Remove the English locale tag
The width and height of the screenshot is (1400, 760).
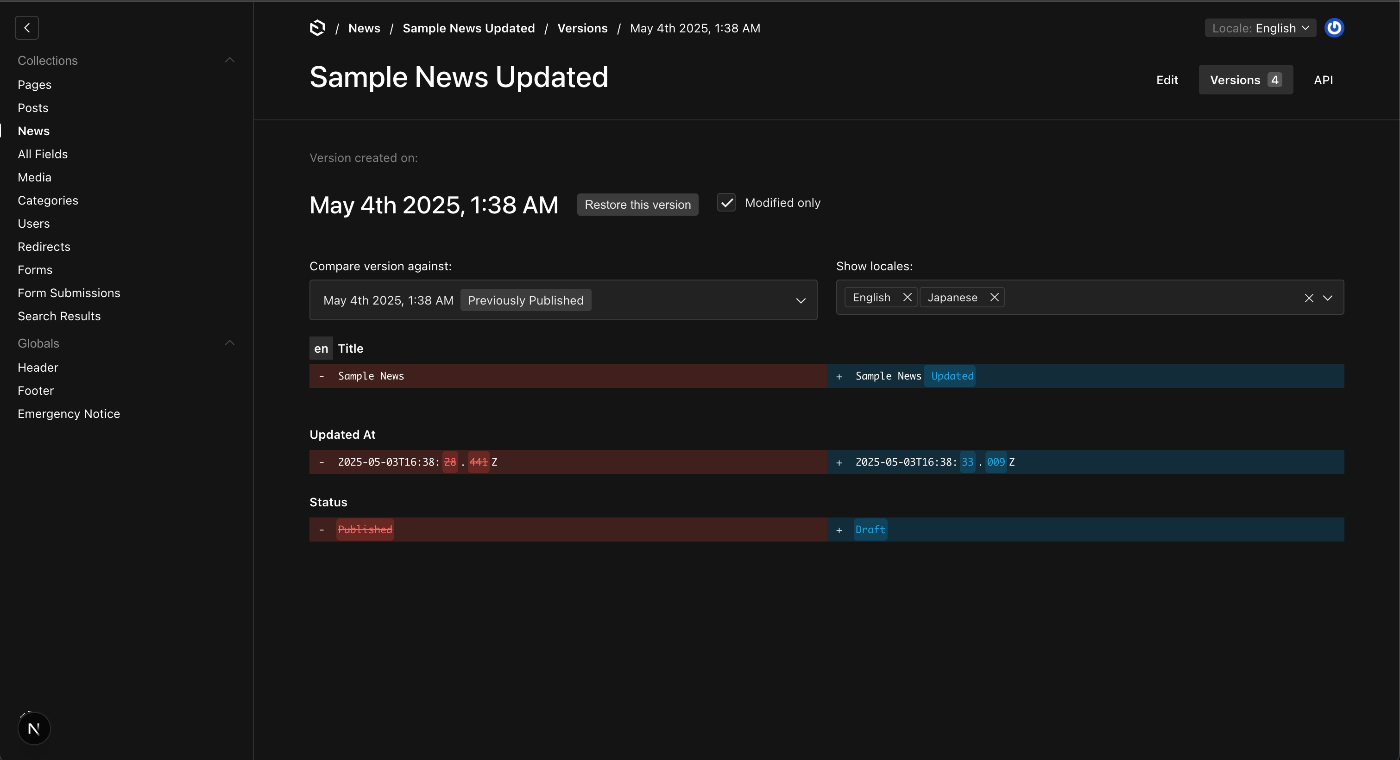[x=907, y=297]
